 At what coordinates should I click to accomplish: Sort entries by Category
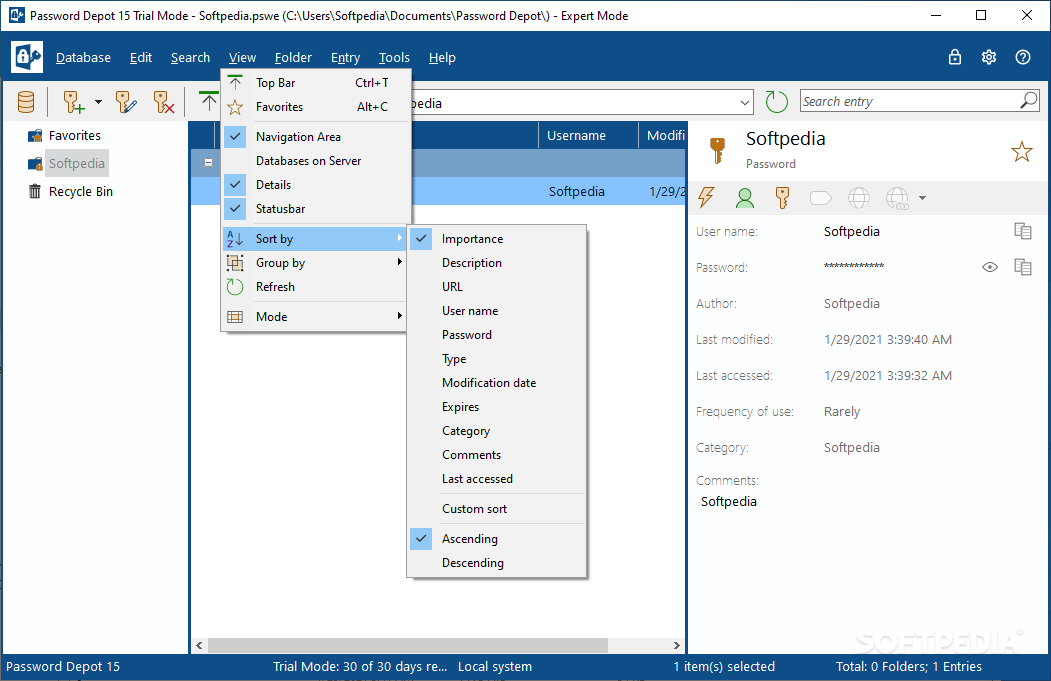[497, 431]
